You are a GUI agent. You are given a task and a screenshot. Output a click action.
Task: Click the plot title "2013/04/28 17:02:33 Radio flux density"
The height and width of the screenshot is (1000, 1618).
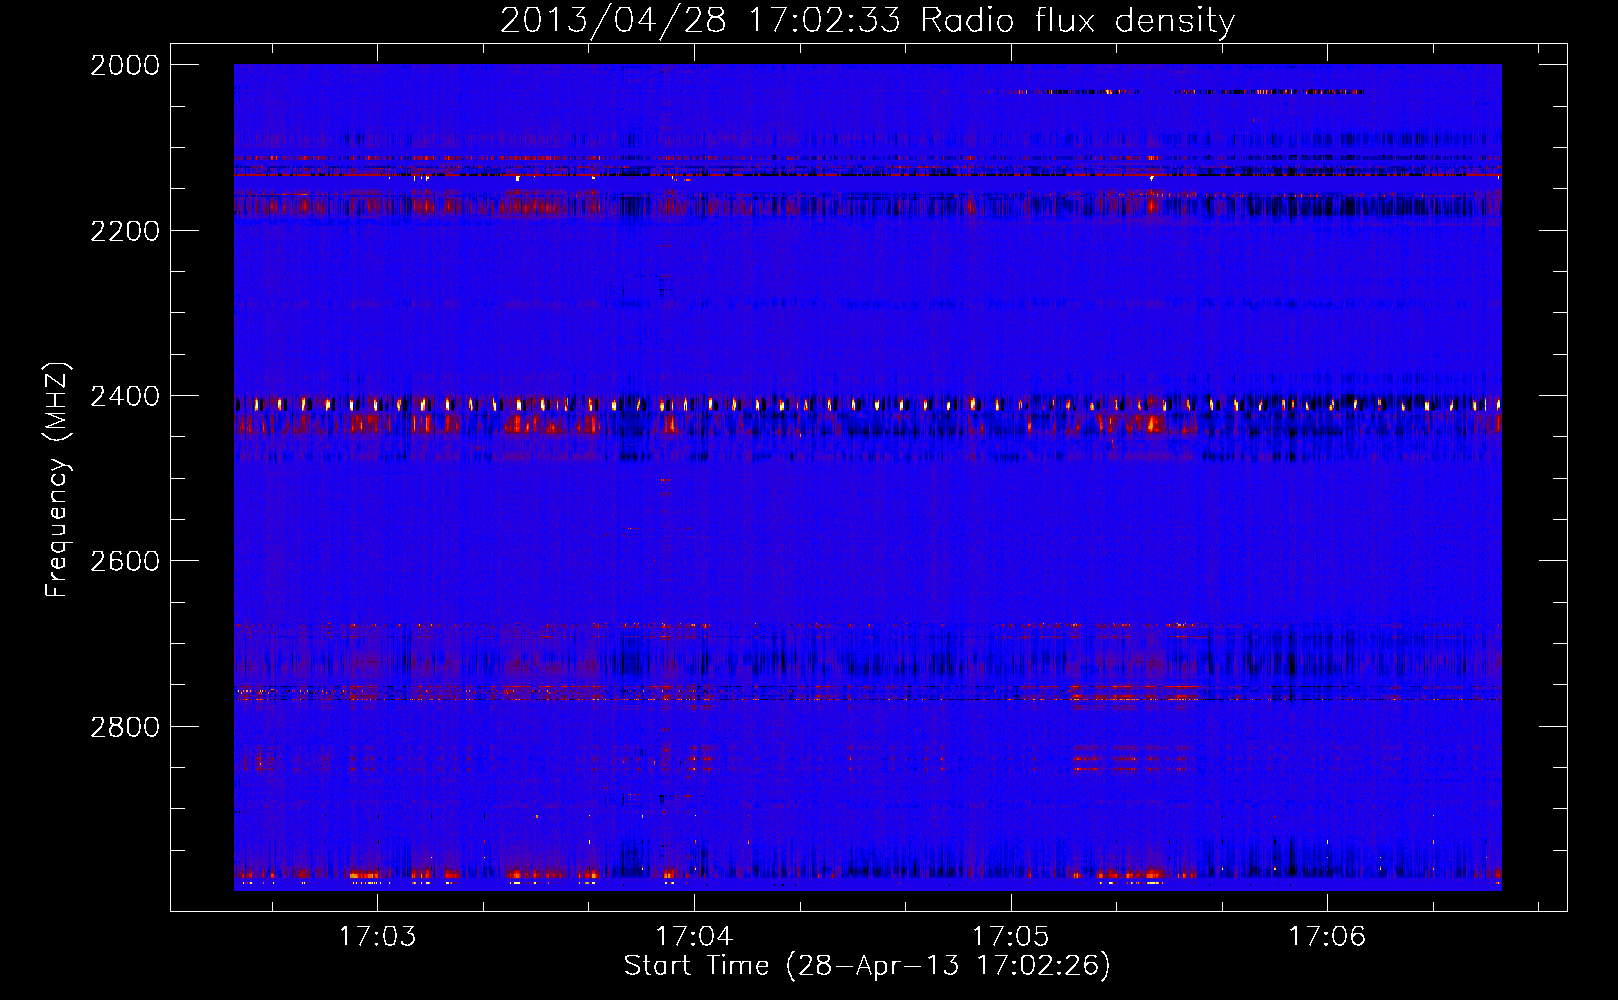click(x=867, y=21)
